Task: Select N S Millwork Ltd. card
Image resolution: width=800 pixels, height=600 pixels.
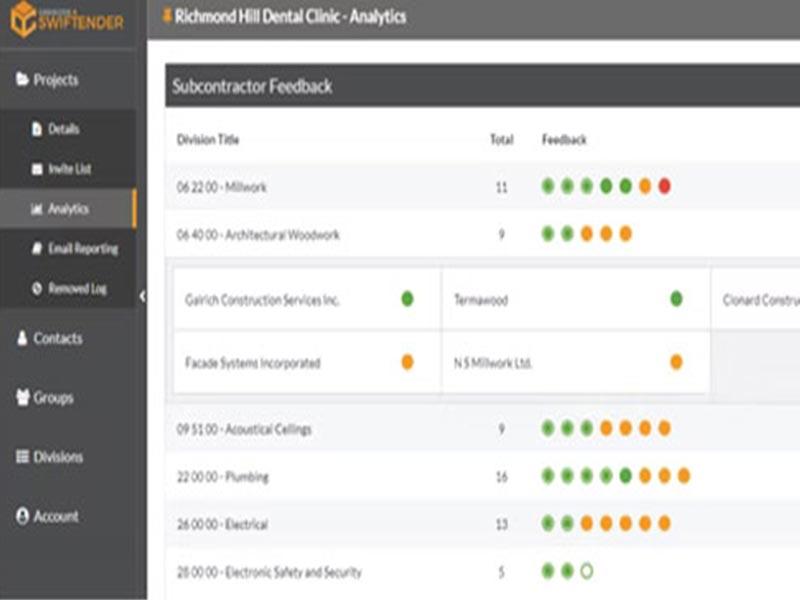Action: (576, 363)
